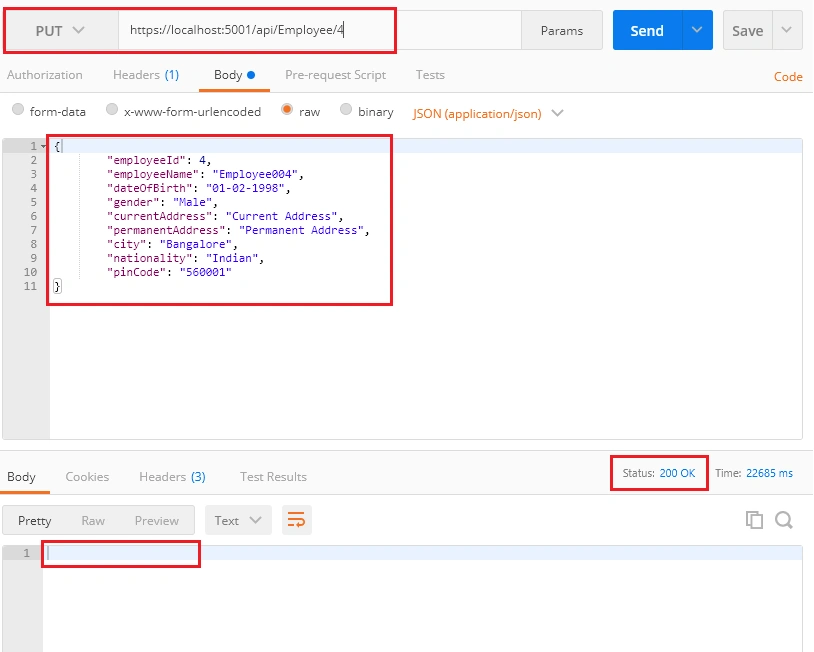Click the blue Send button
This screenshot has height=652, width=814.
tap(647, 31)
